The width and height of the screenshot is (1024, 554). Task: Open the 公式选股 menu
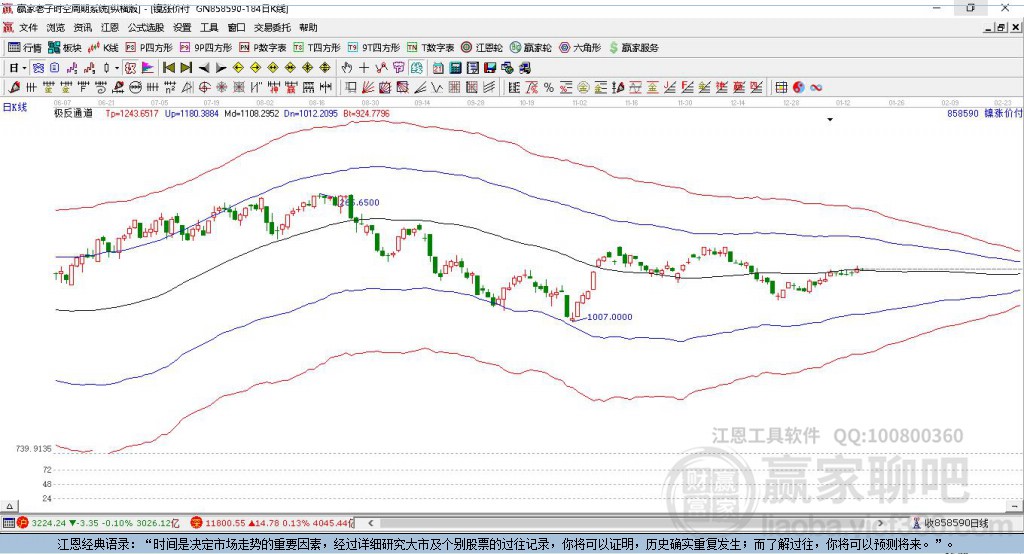point(146,27)
